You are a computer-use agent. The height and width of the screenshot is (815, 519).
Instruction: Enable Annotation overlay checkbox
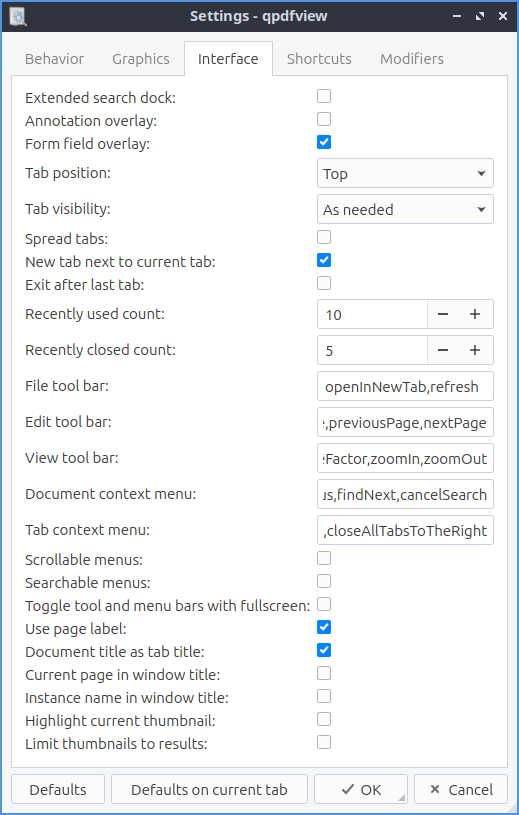click(x=324, y=119)
